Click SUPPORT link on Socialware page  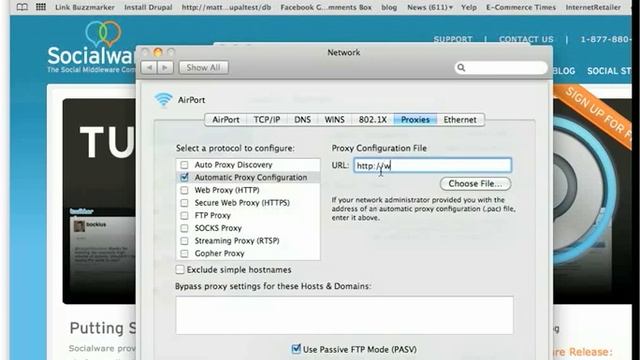pyautogui.click(x=453, y=39)
